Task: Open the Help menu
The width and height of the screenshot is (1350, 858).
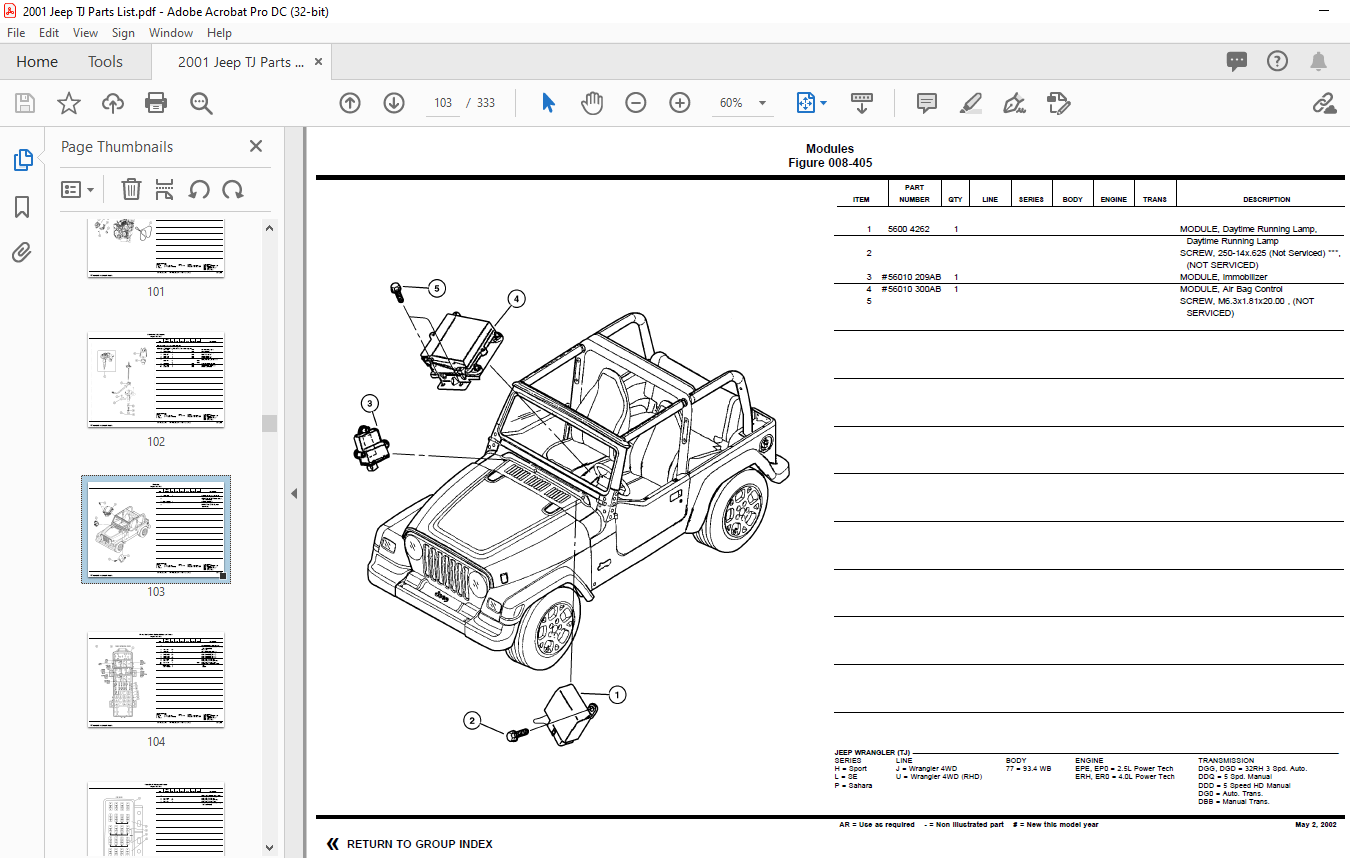Action: click(x=219, y=33)
